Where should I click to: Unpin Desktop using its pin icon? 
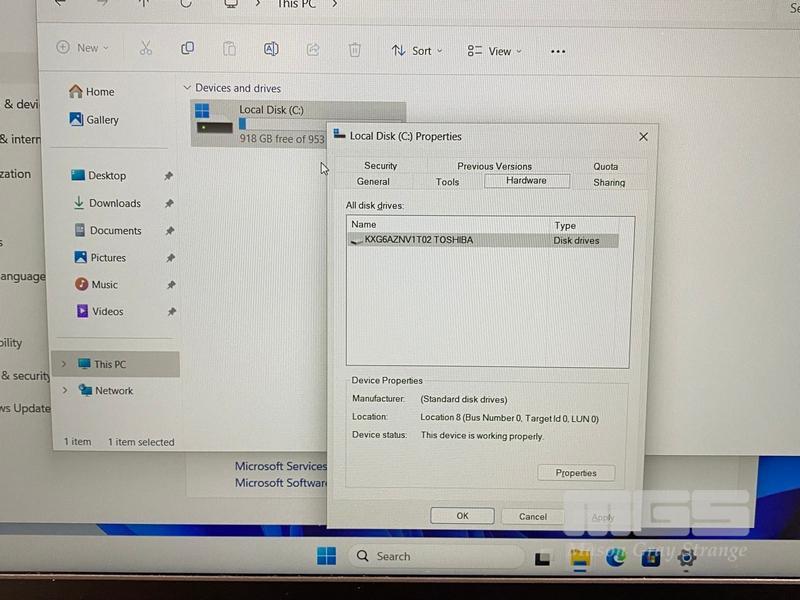[x=168, y=176]
